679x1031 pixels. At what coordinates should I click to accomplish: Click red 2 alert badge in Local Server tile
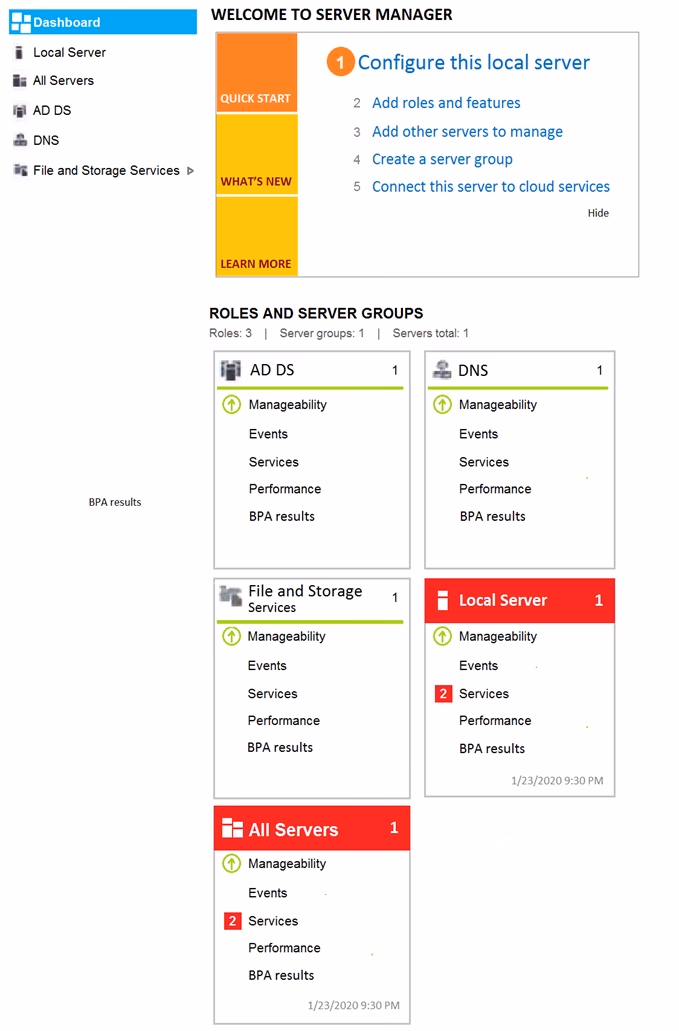444,694
